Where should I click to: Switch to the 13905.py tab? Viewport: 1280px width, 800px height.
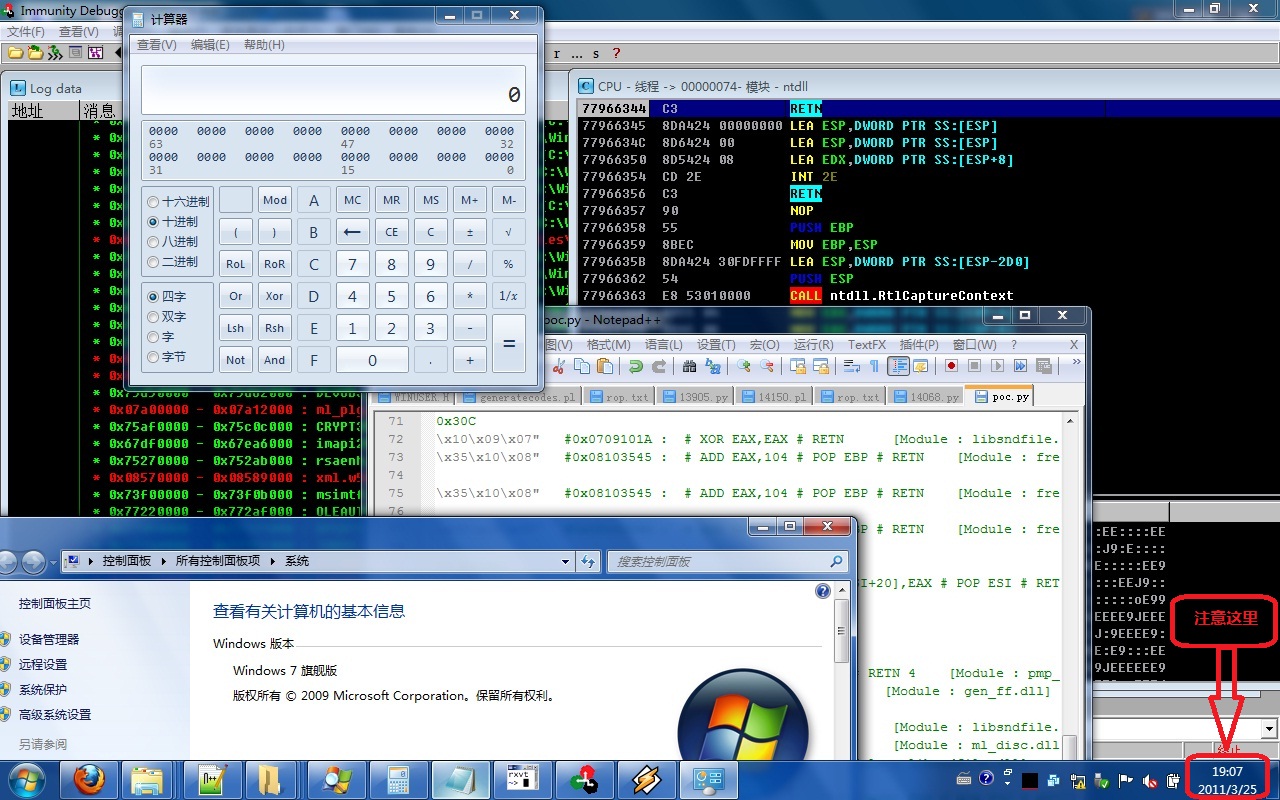695,397
